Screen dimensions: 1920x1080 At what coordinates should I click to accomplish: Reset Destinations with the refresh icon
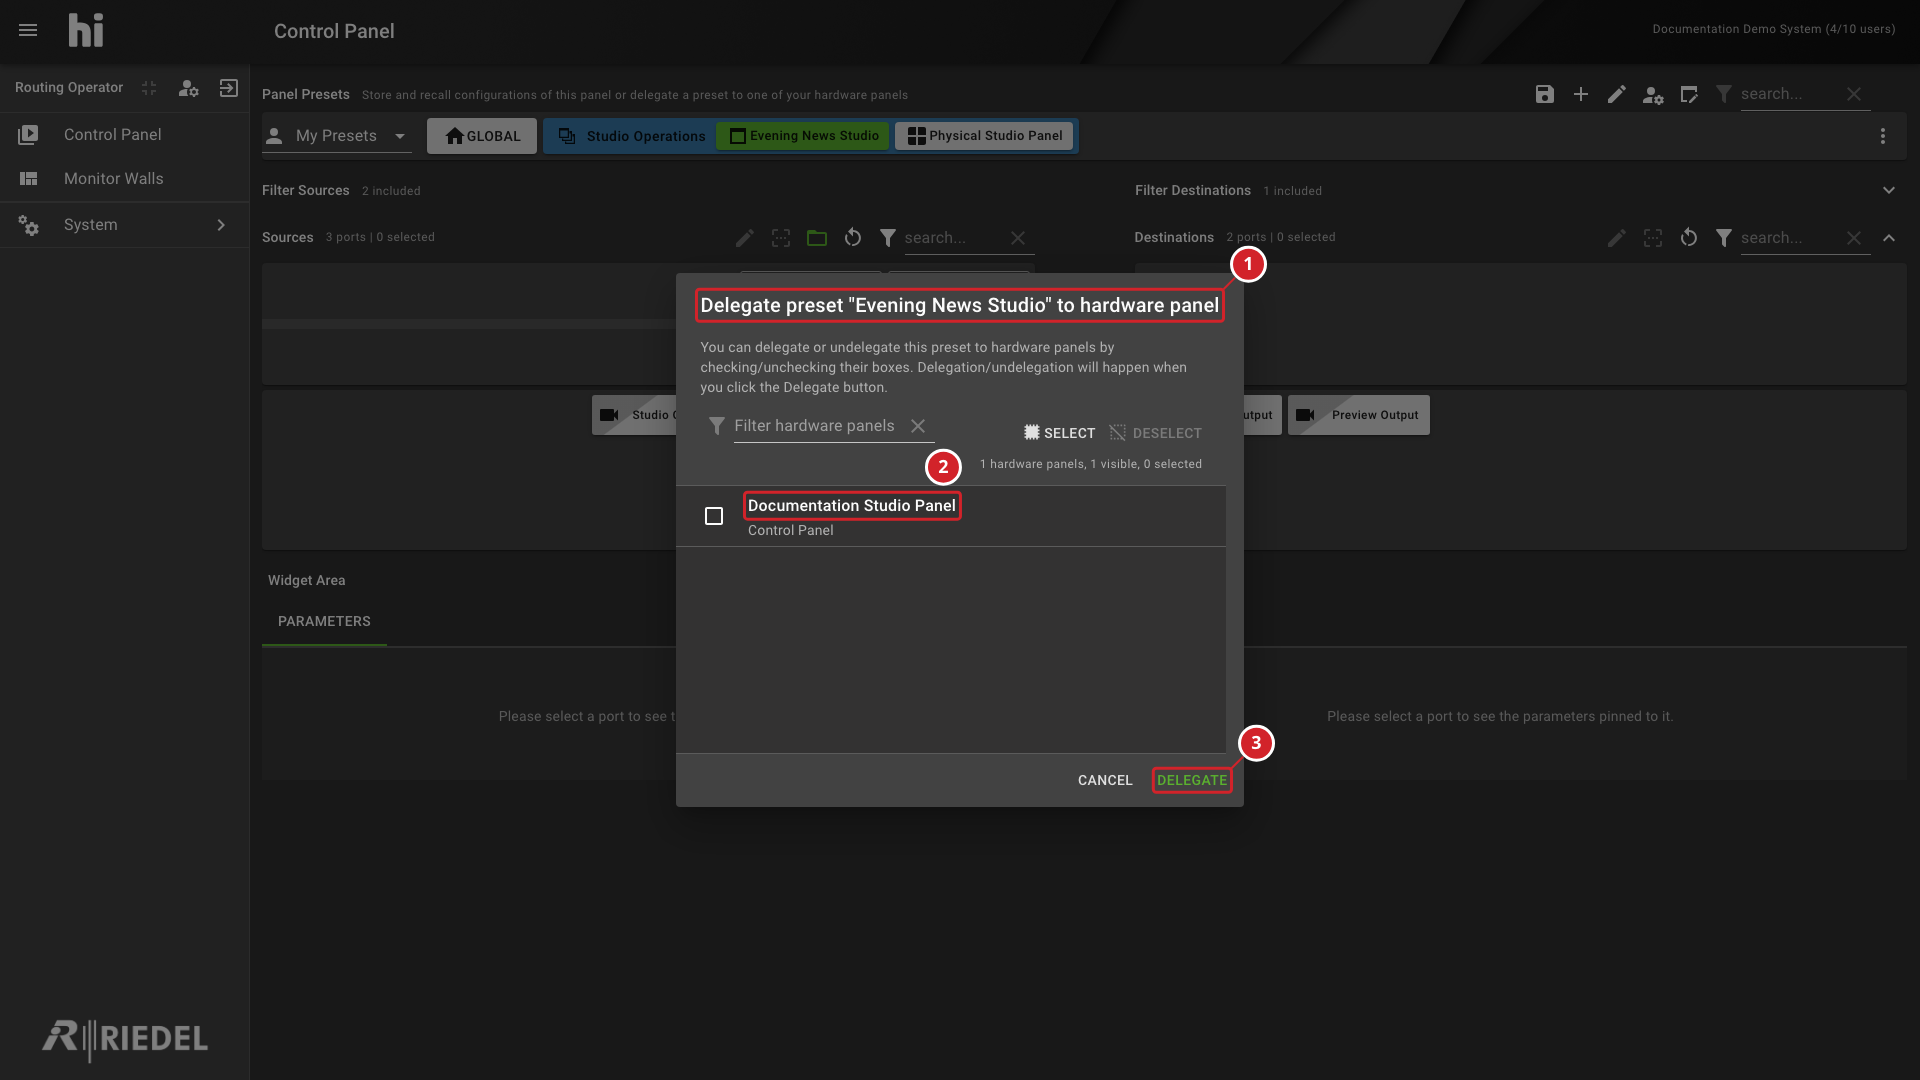coord(1689,238)
